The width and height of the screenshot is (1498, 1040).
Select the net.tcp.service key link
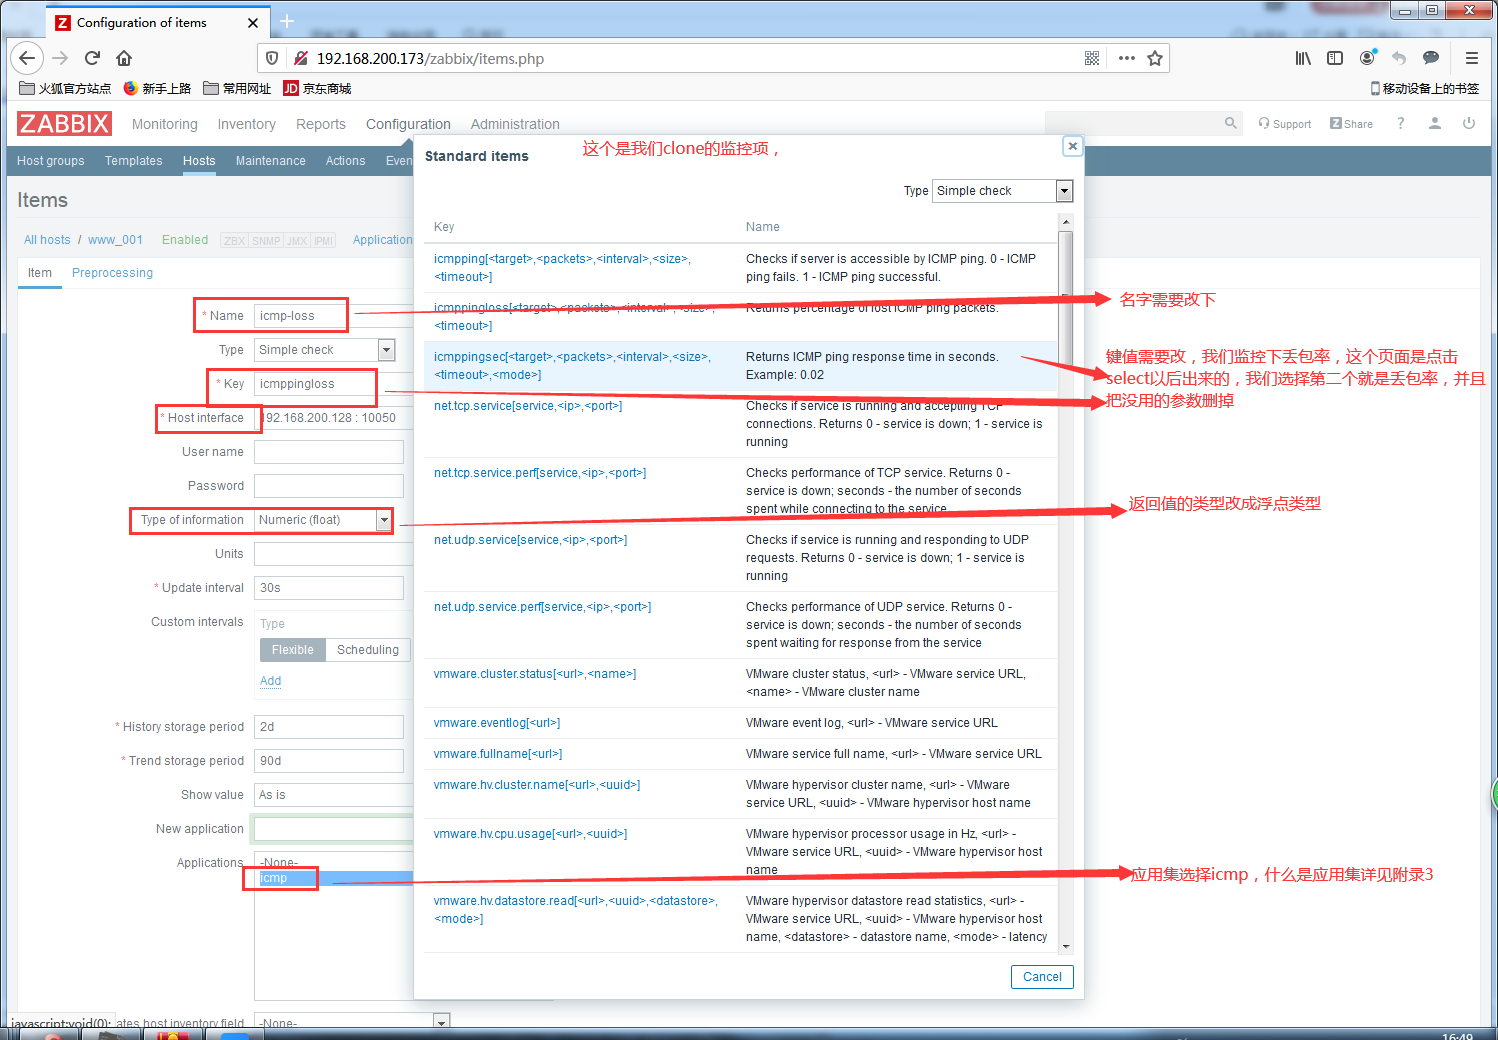click(x=528, y=406)
